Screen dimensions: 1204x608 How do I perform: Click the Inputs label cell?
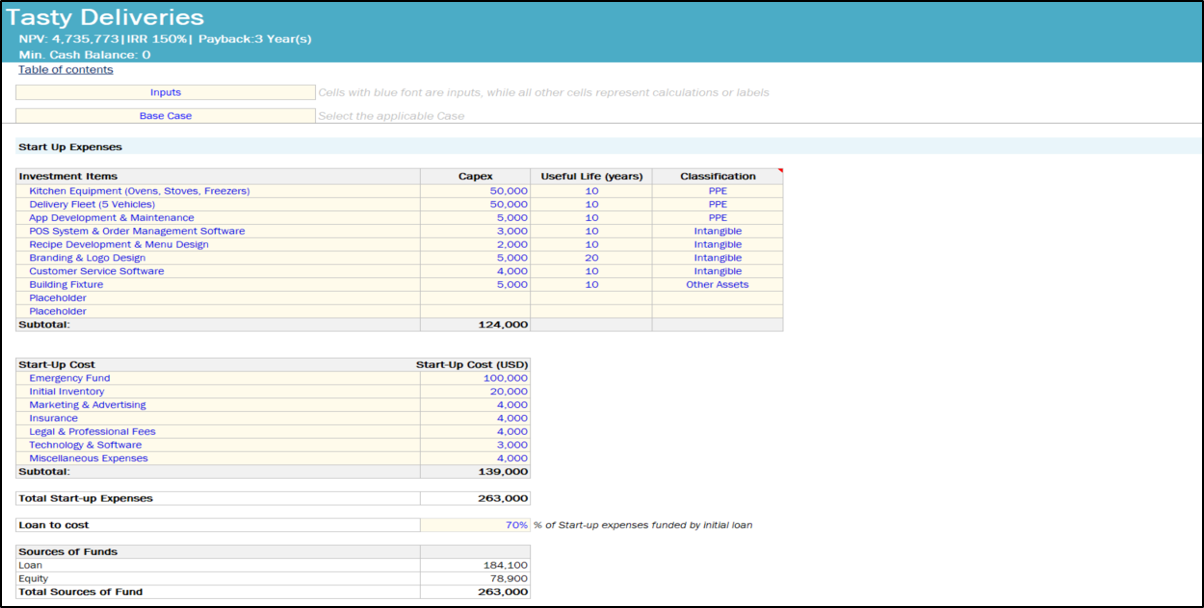(165, 92)
